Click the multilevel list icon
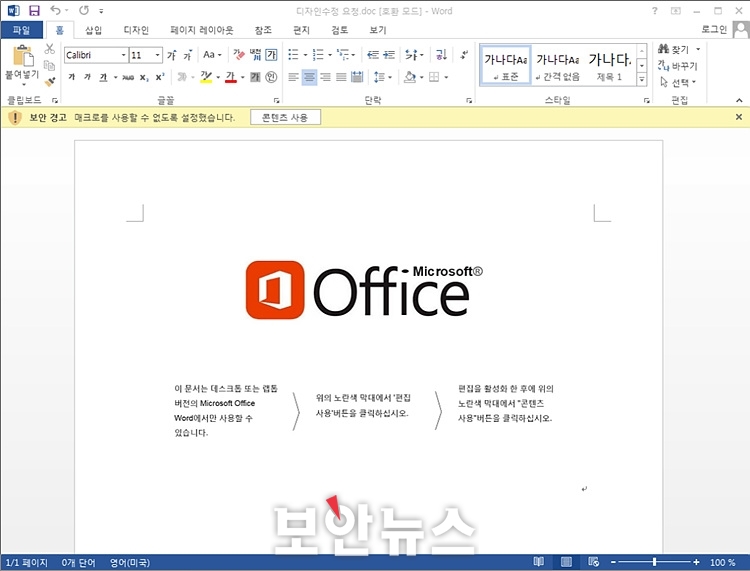 (x=343, y=55)
